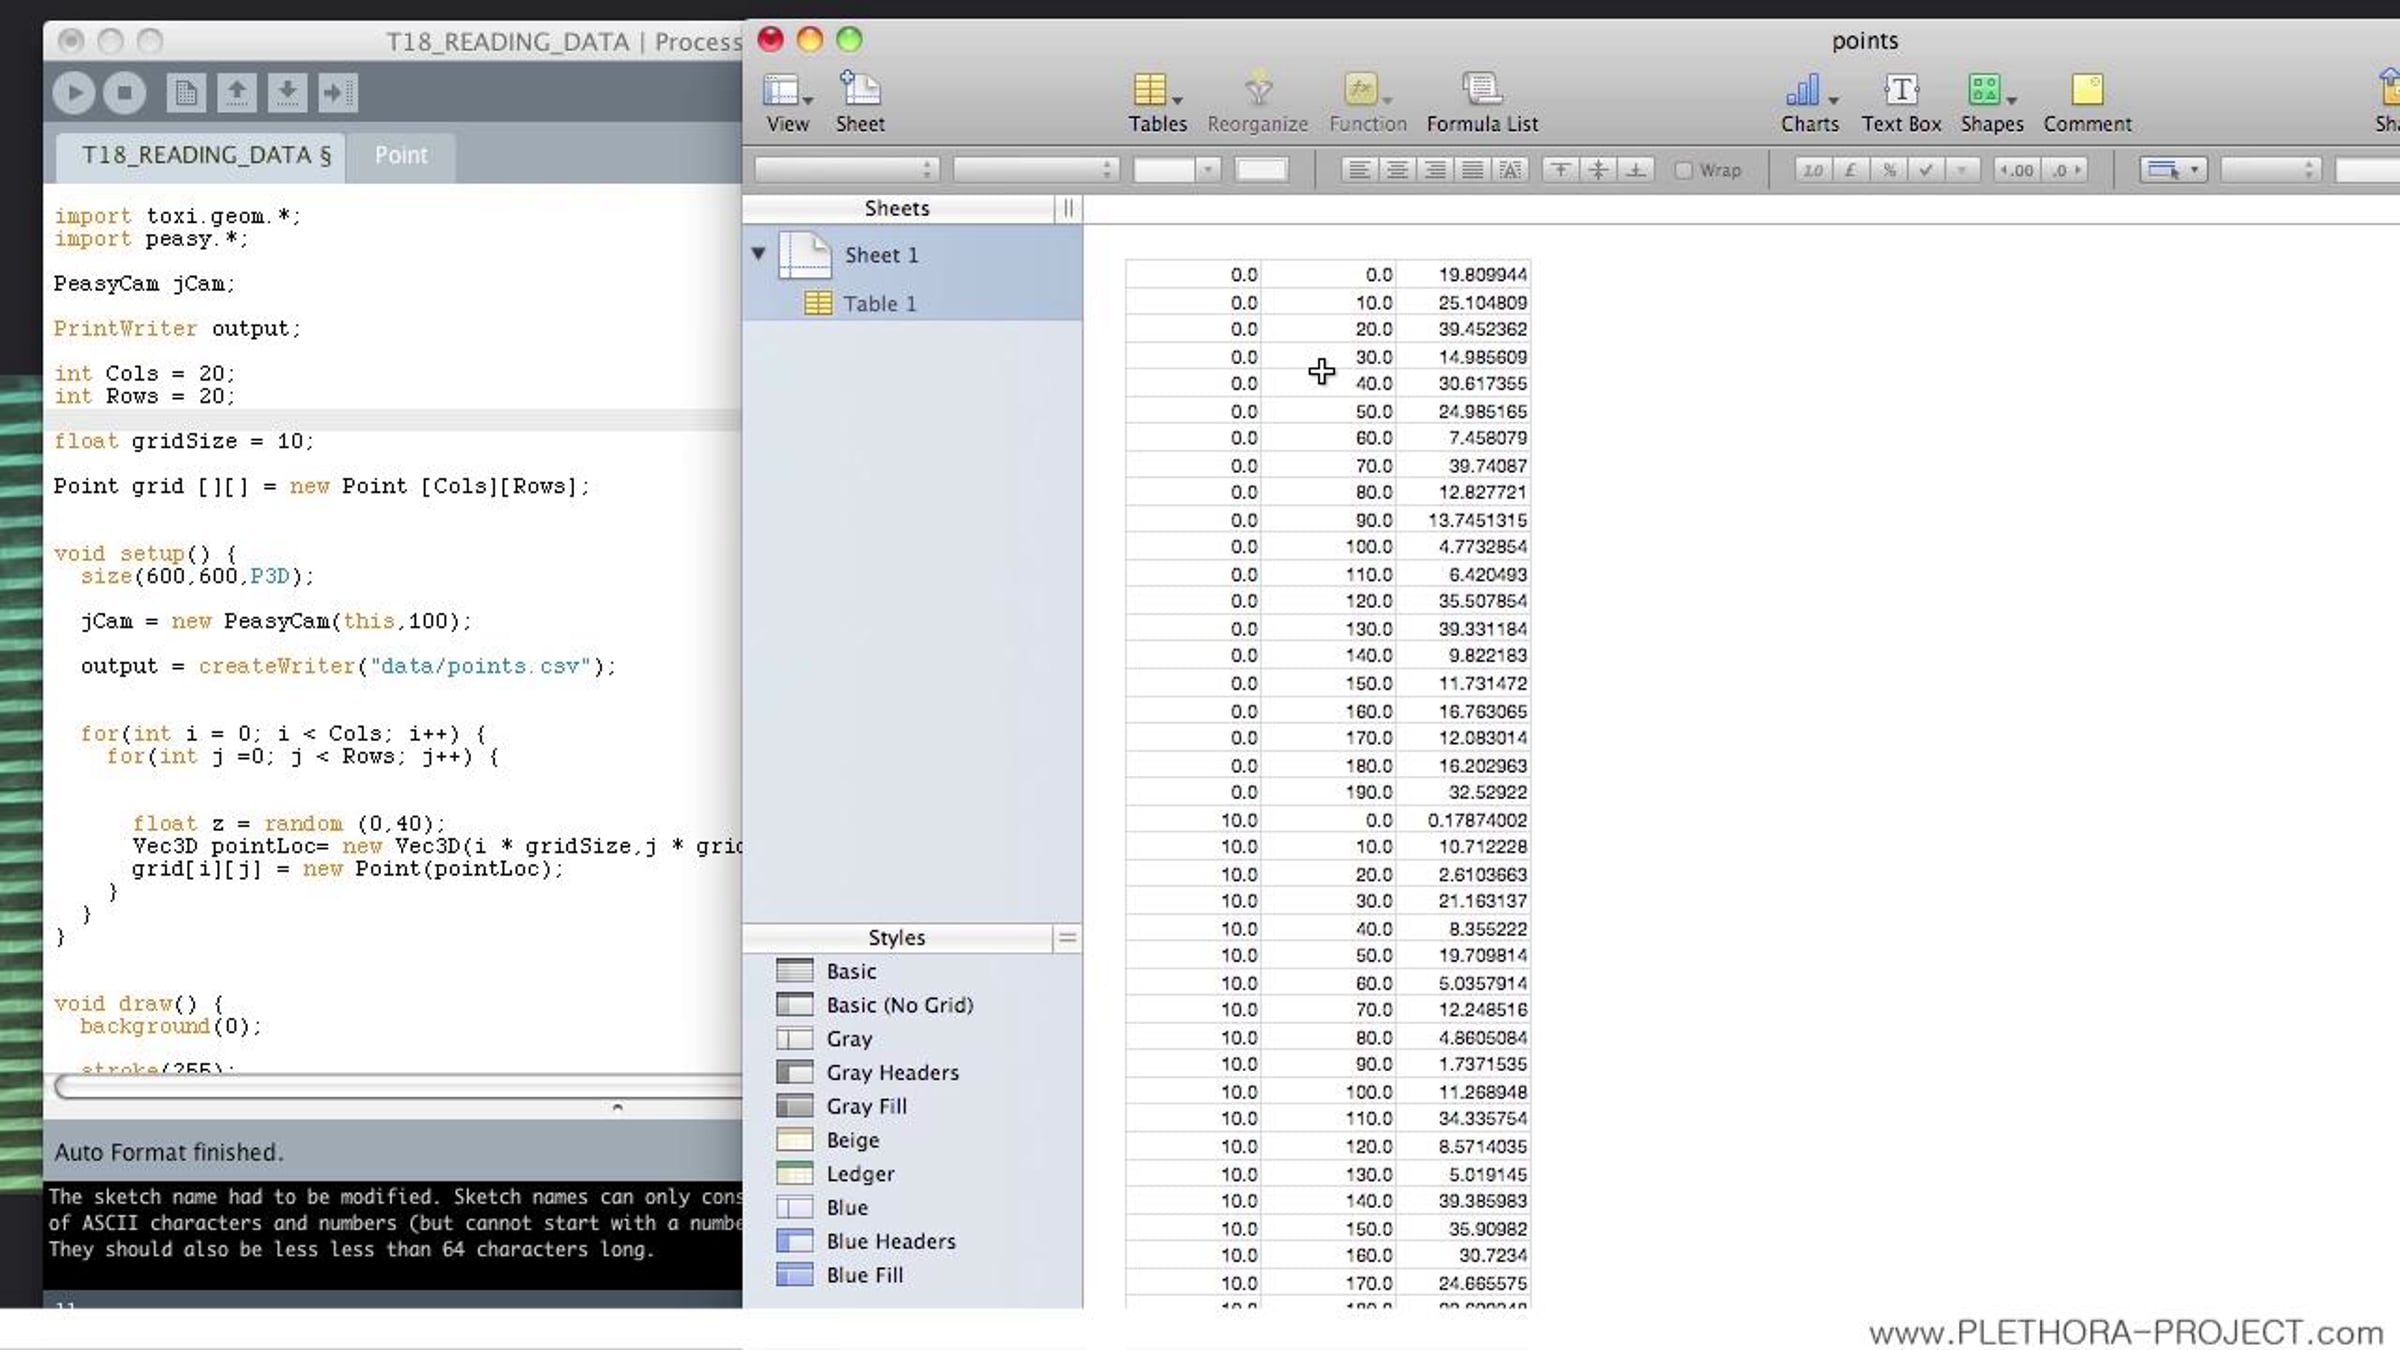Apply the Blue Headers table style
The width and height of the screenshot is (2400, 1350).
pyautogui.click(x=890, y=1241)
